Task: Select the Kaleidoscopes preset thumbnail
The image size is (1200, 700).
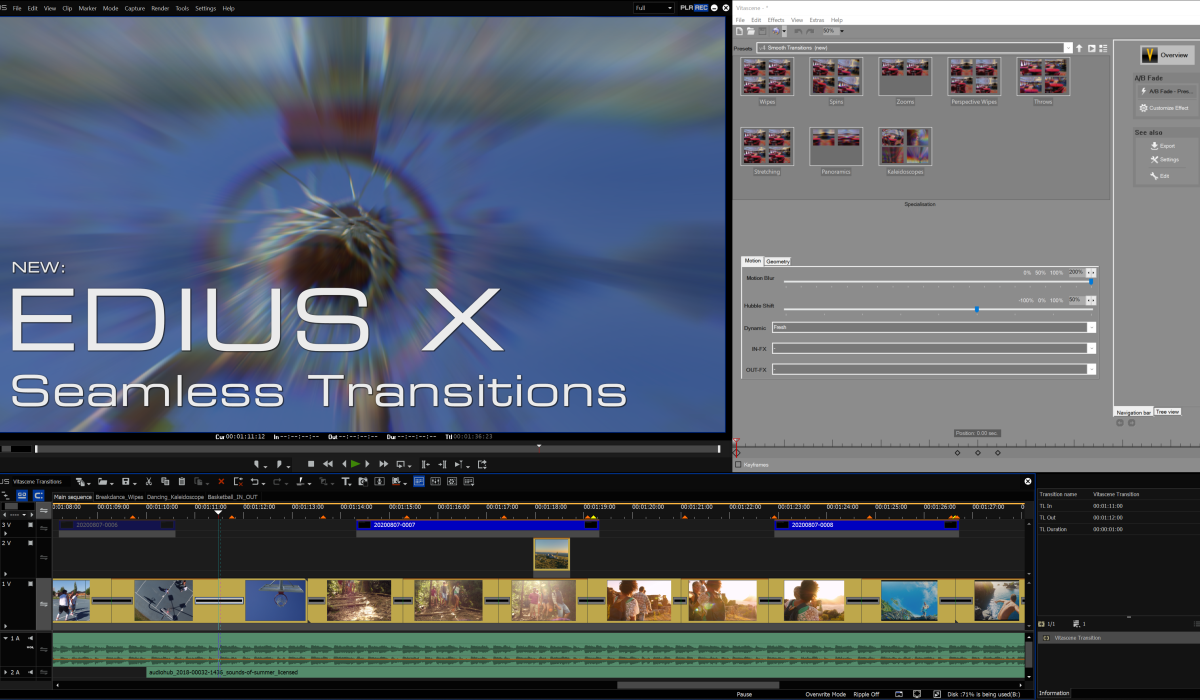Action: (x=905, y=146)
